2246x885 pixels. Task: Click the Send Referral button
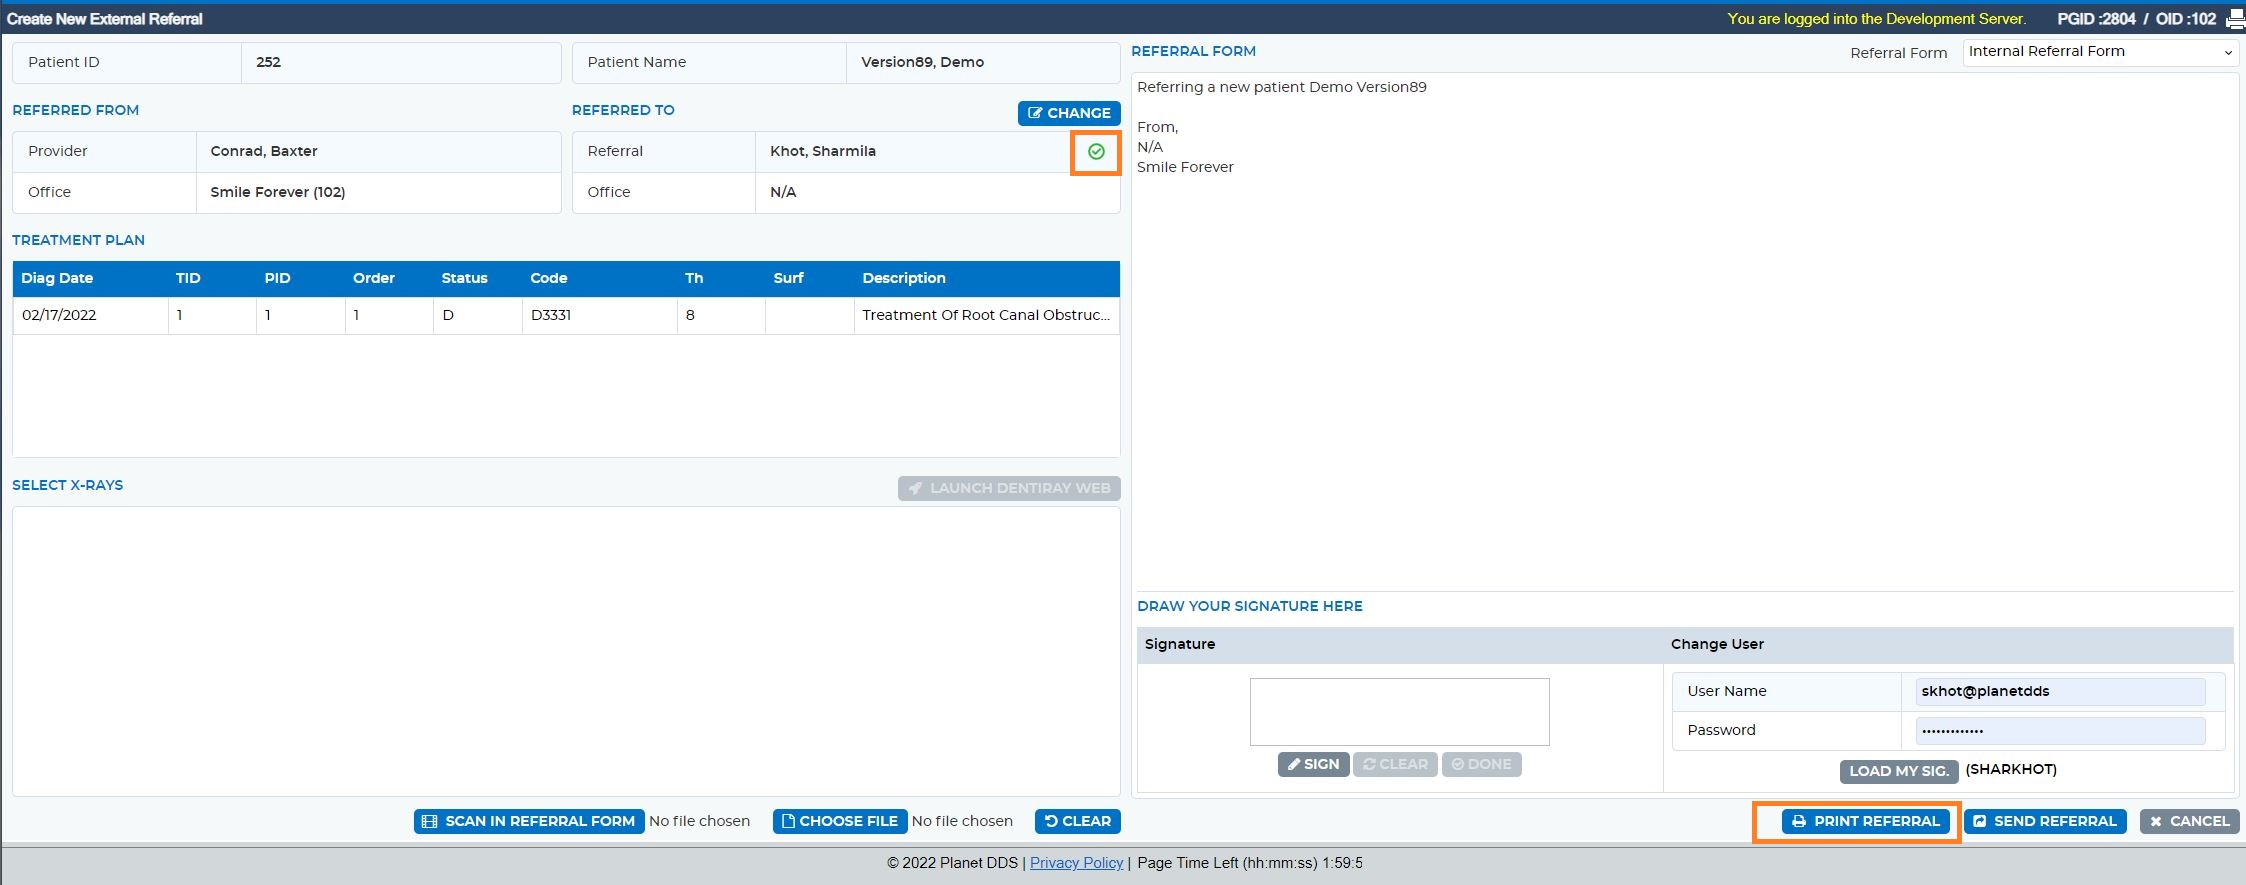tap(2045, 821)
